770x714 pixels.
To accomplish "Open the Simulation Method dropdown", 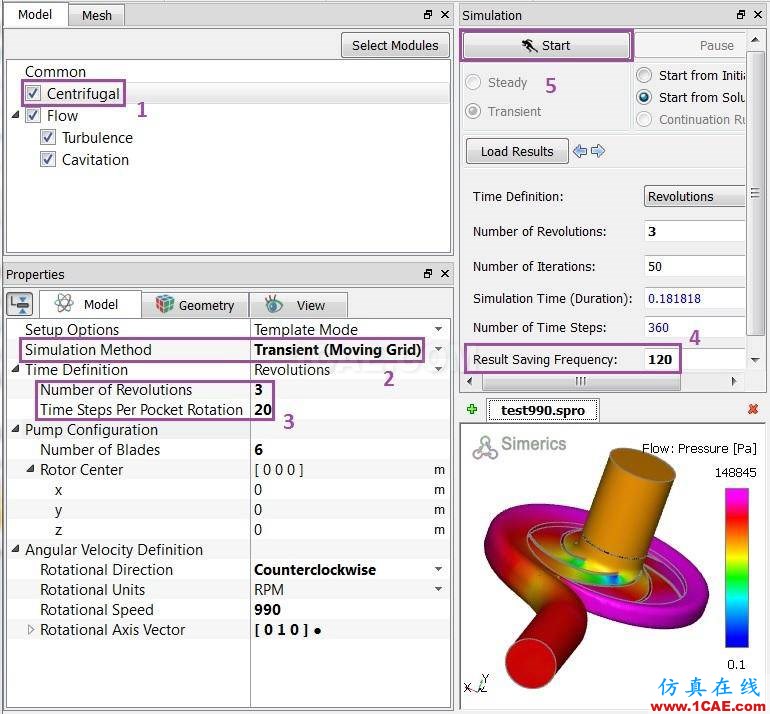I will click(x=439, y=349).
